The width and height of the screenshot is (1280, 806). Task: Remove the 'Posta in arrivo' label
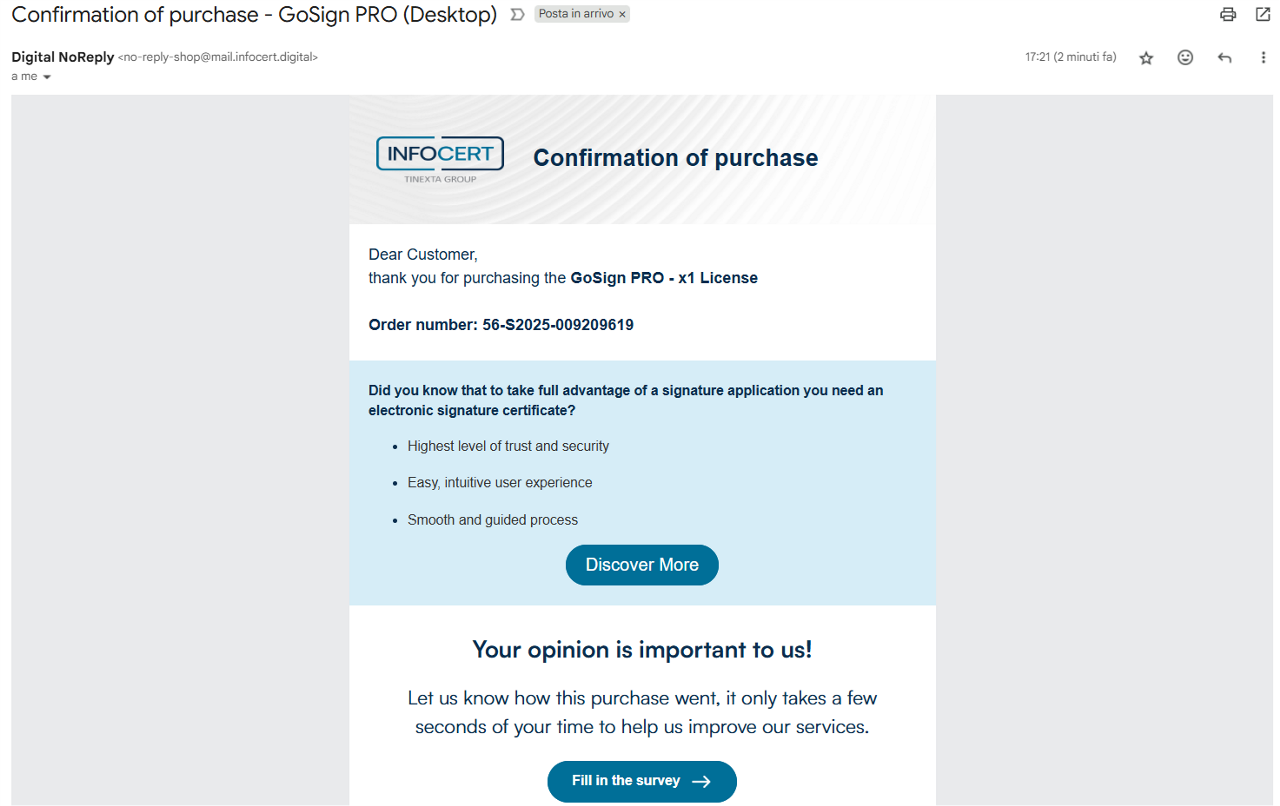point(622,15)
